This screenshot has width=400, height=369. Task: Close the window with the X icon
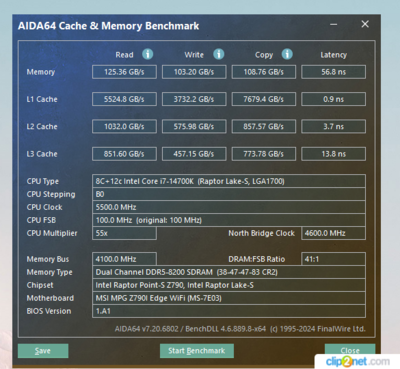pos(365,24)
